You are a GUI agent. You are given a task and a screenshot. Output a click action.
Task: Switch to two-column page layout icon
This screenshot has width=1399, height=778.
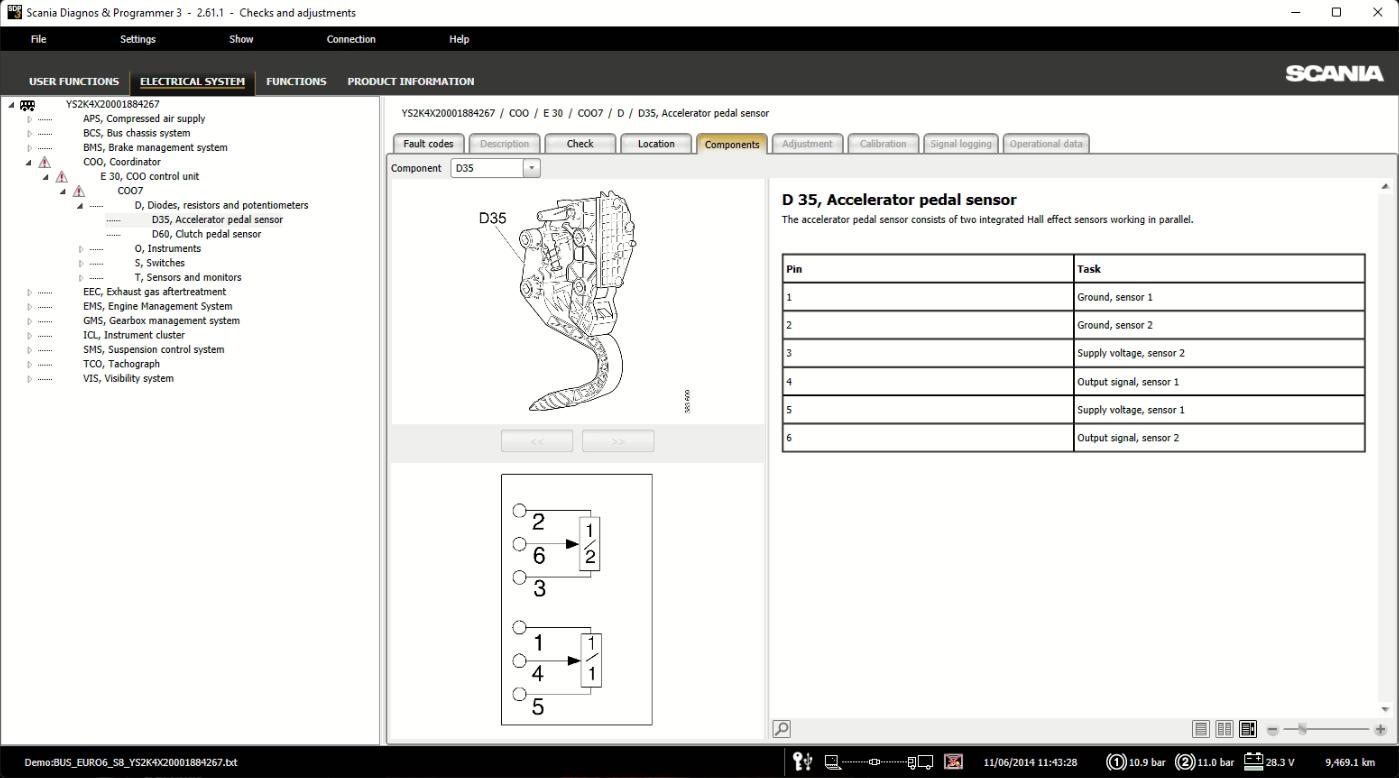tap(1225, 730)
